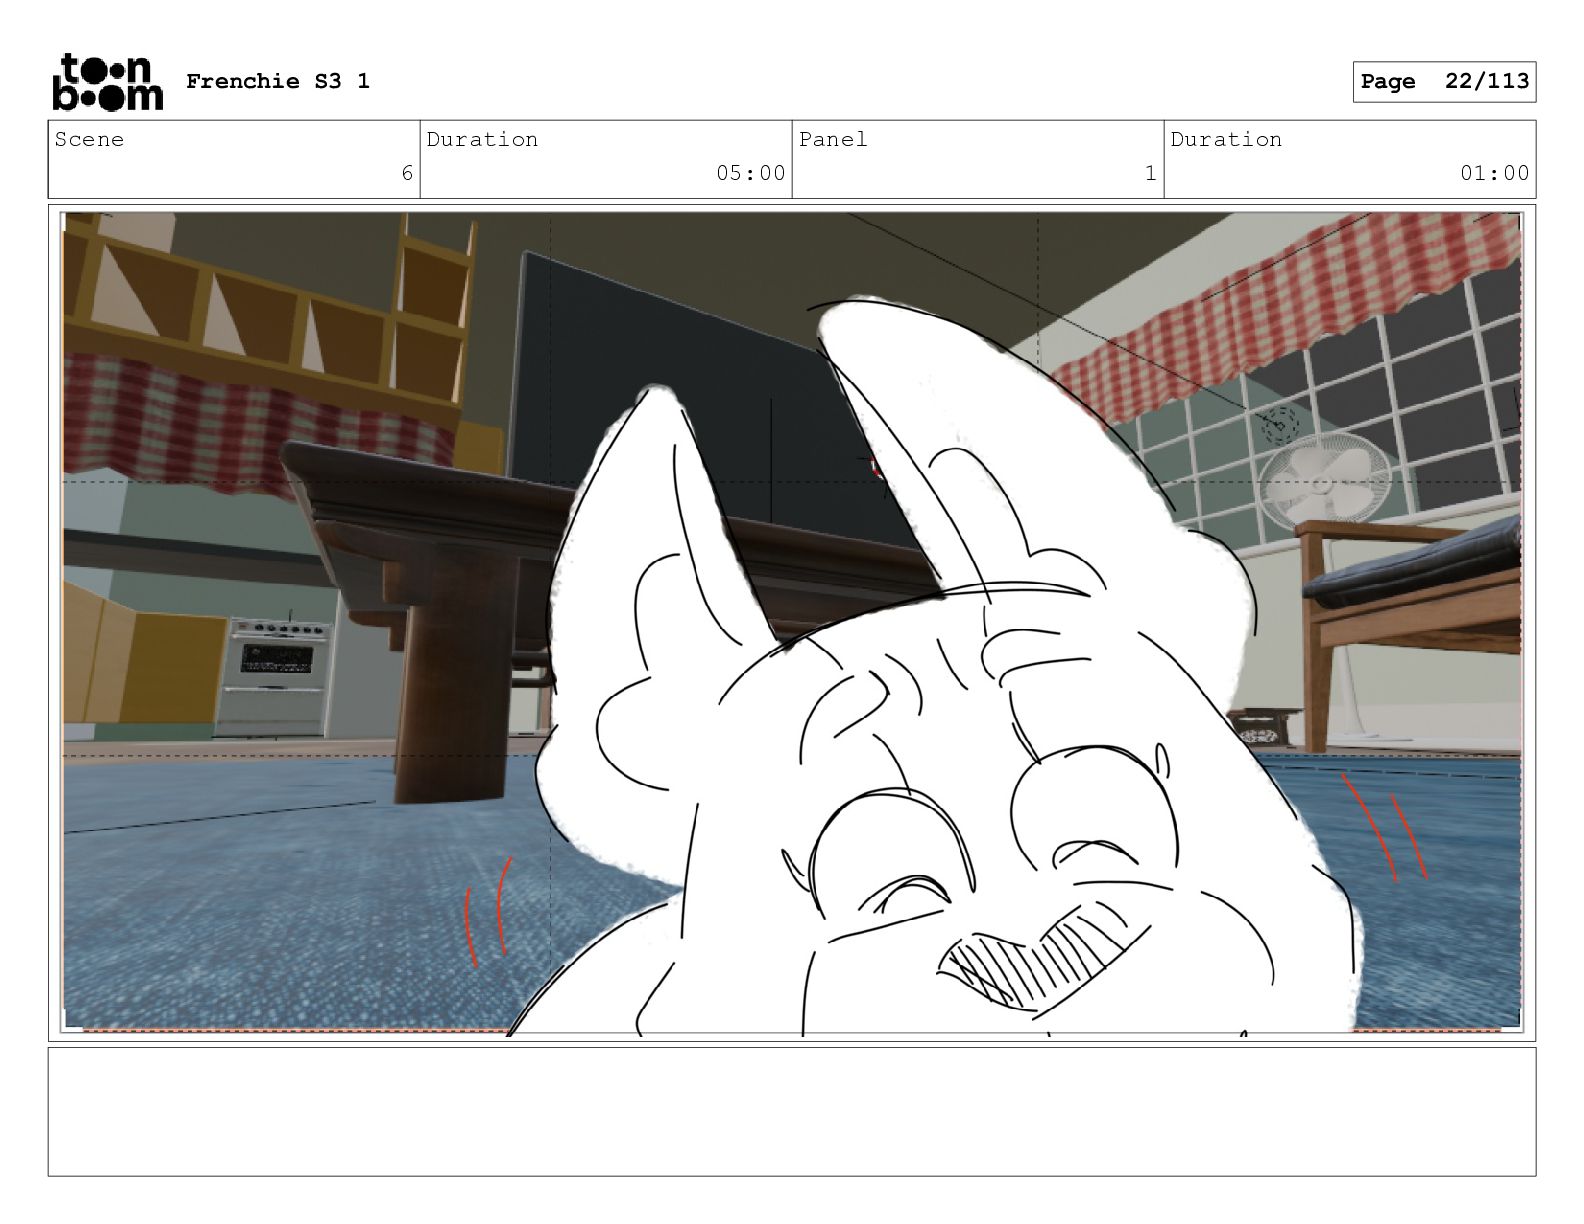Click the storyboard panel thumbnail image
Viewport: 1584px width, 1224px height.
[x=792, y=622]
